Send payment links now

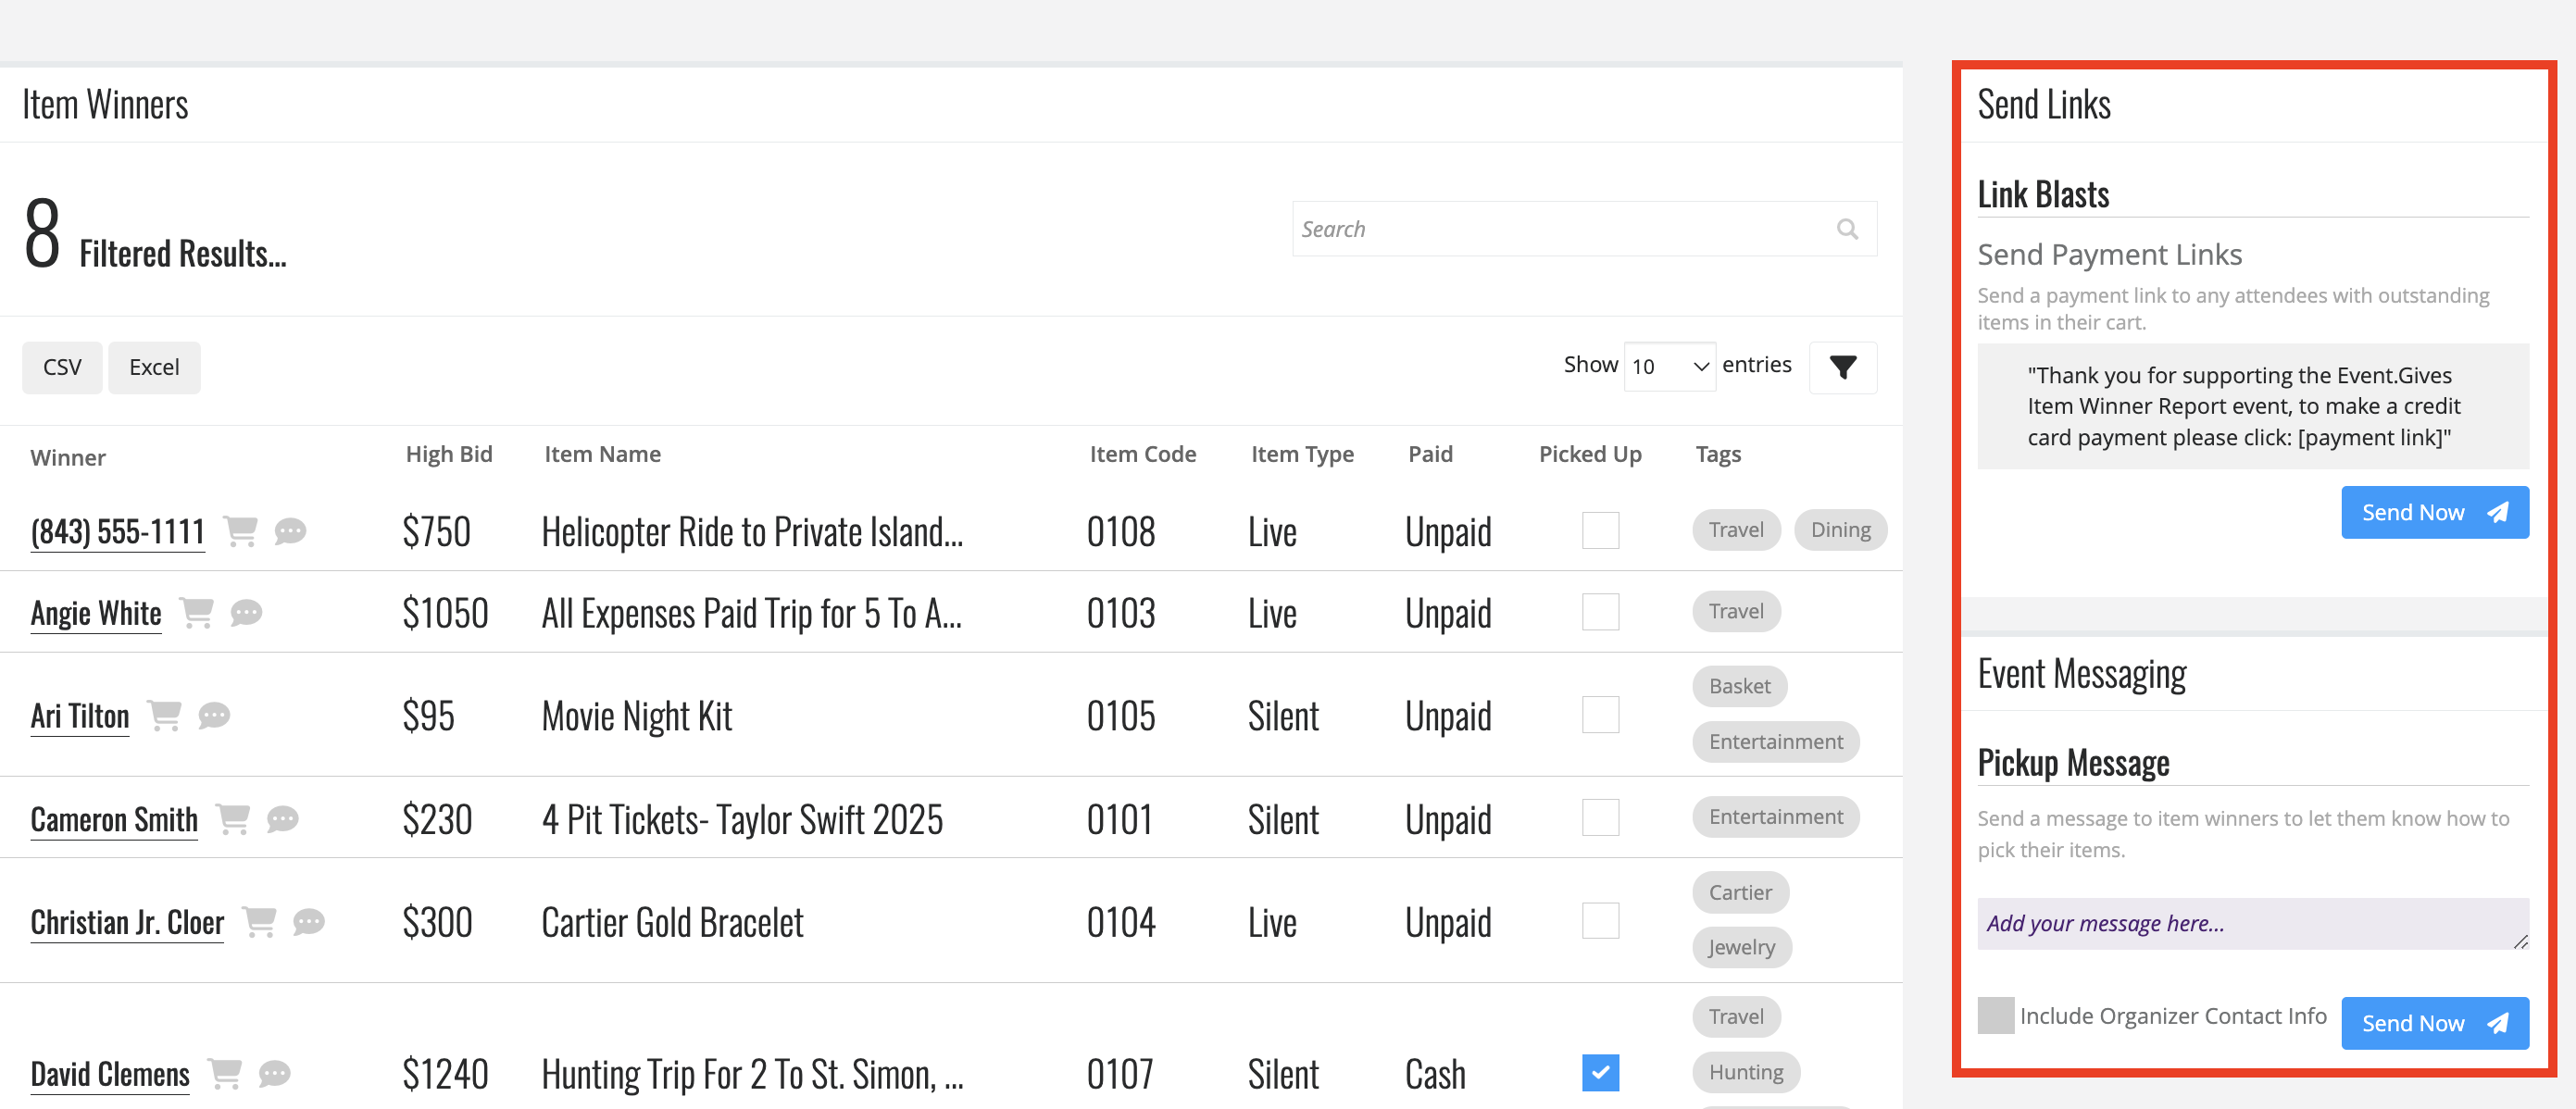tap(2435, 513)
